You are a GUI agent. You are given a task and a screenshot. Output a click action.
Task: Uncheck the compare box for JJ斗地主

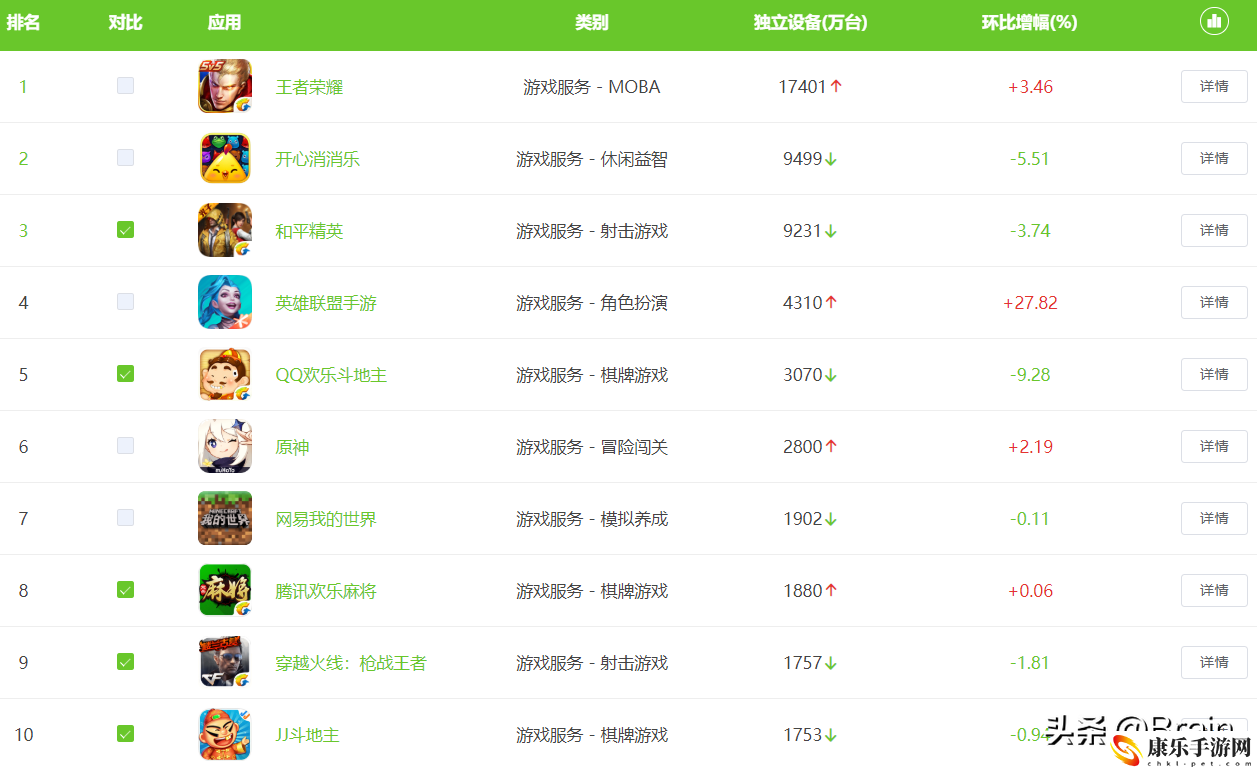[x=125, y=734]
